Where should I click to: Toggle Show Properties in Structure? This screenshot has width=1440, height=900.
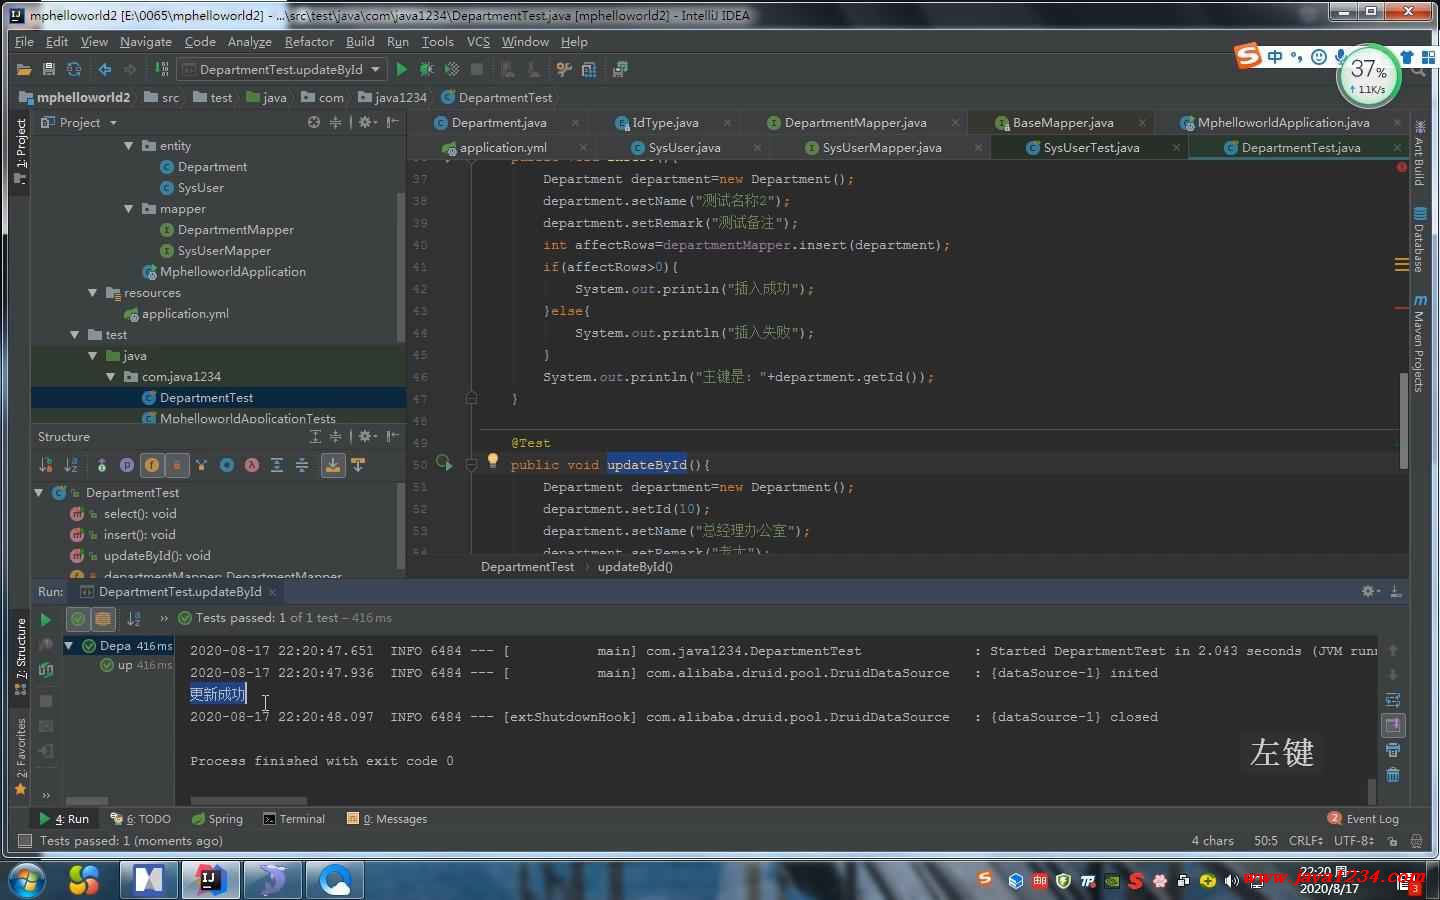click(127, 465)
